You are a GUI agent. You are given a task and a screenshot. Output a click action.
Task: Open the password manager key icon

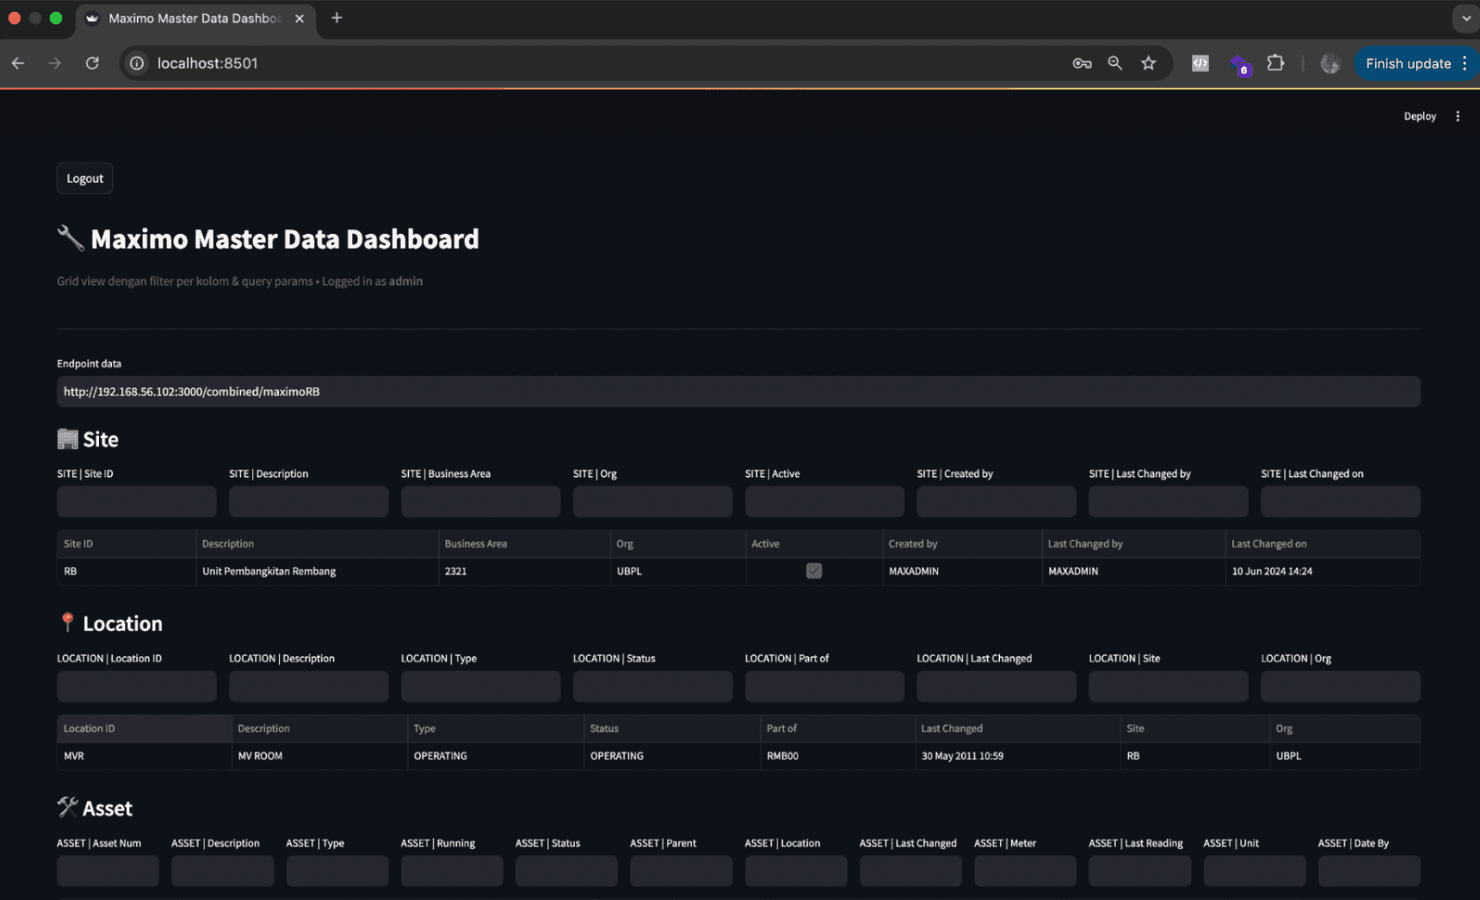tap(1081, 63)
